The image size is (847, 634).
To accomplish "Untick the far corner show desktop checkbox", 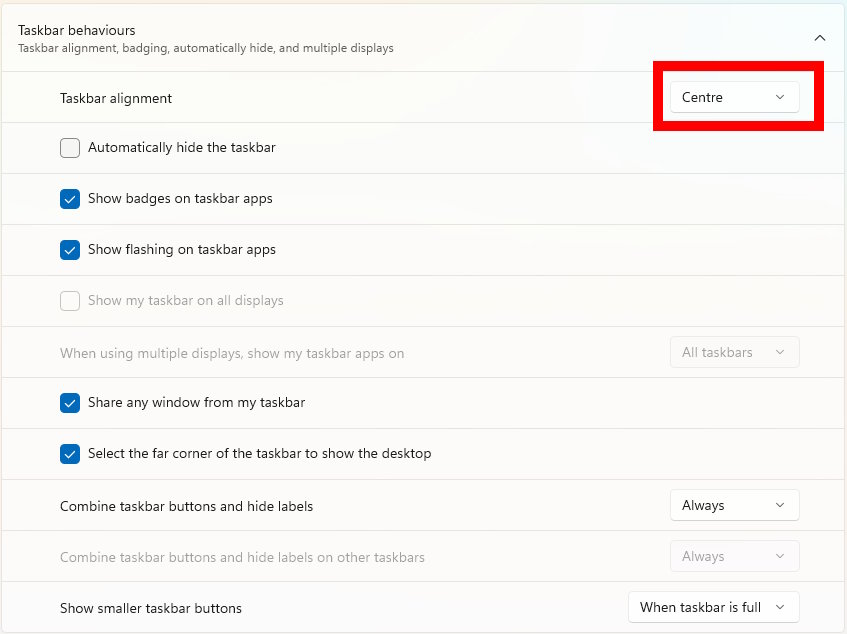I will [70, 454].
